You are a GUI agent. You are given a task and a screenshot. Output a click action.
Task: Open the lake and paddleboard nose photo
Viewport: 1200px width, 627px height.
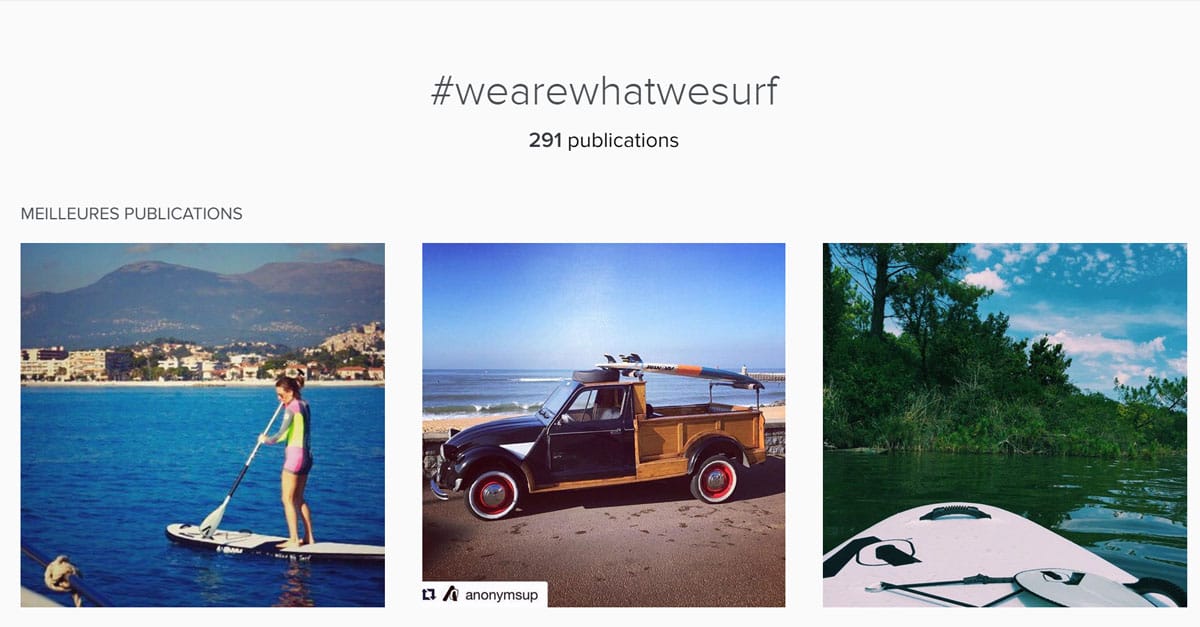point(1004,425)
